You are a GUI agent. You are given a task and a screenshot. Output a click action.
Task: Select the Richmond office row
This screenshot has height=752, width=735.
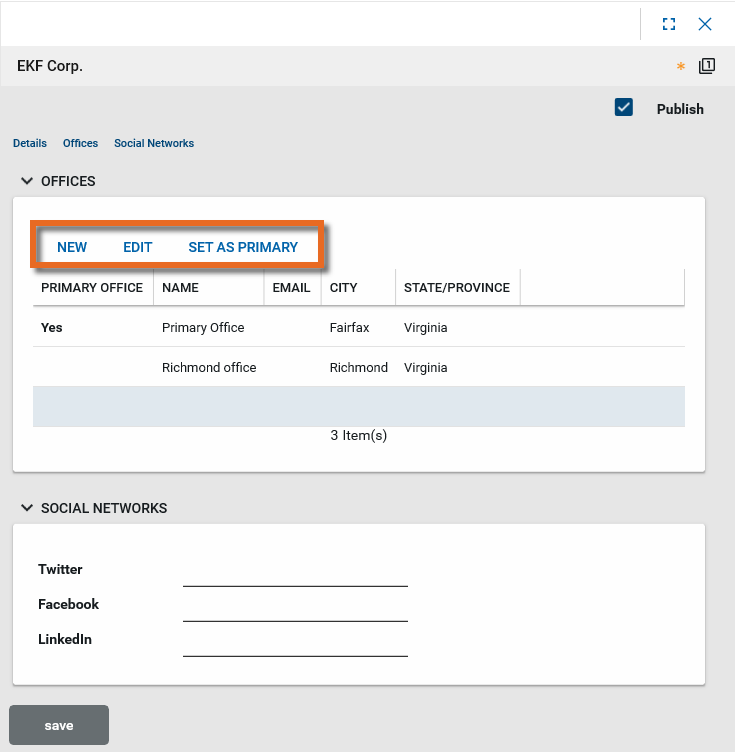pyautogui.click(x=209, y=368)
